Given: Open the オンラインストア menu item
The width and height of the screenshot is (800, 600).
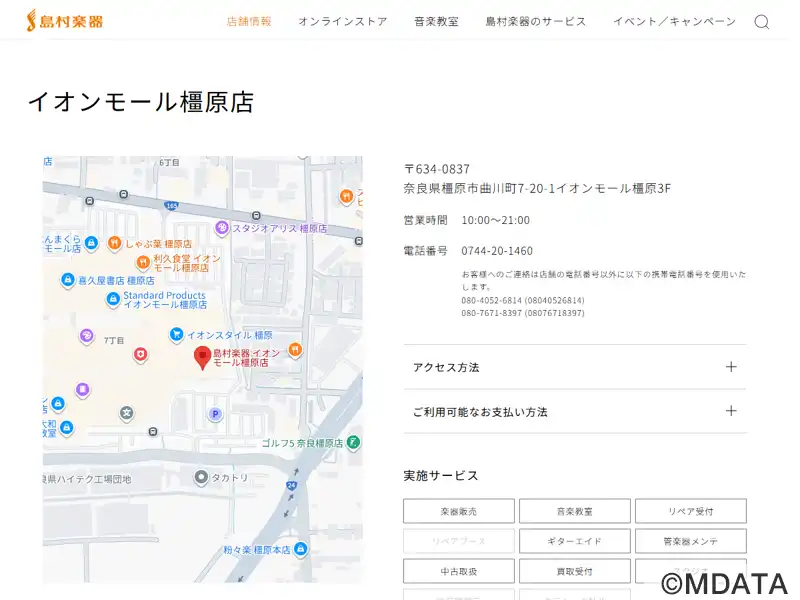Looking at the screenshot, I should 343,21.
